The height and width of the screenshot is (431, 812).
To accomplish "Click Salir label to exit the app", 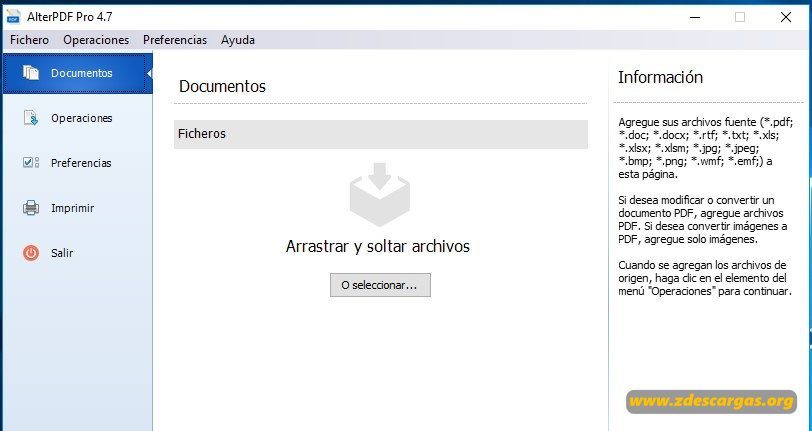I will 62,253.
